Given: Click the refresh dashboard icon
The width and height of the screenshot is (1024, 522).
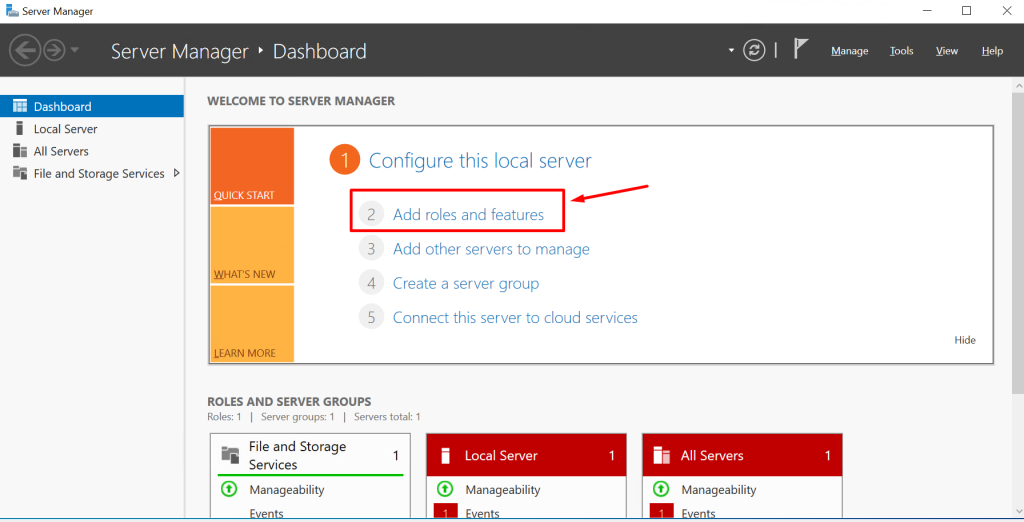Looking at the screenshot, I should pos(754,50).
